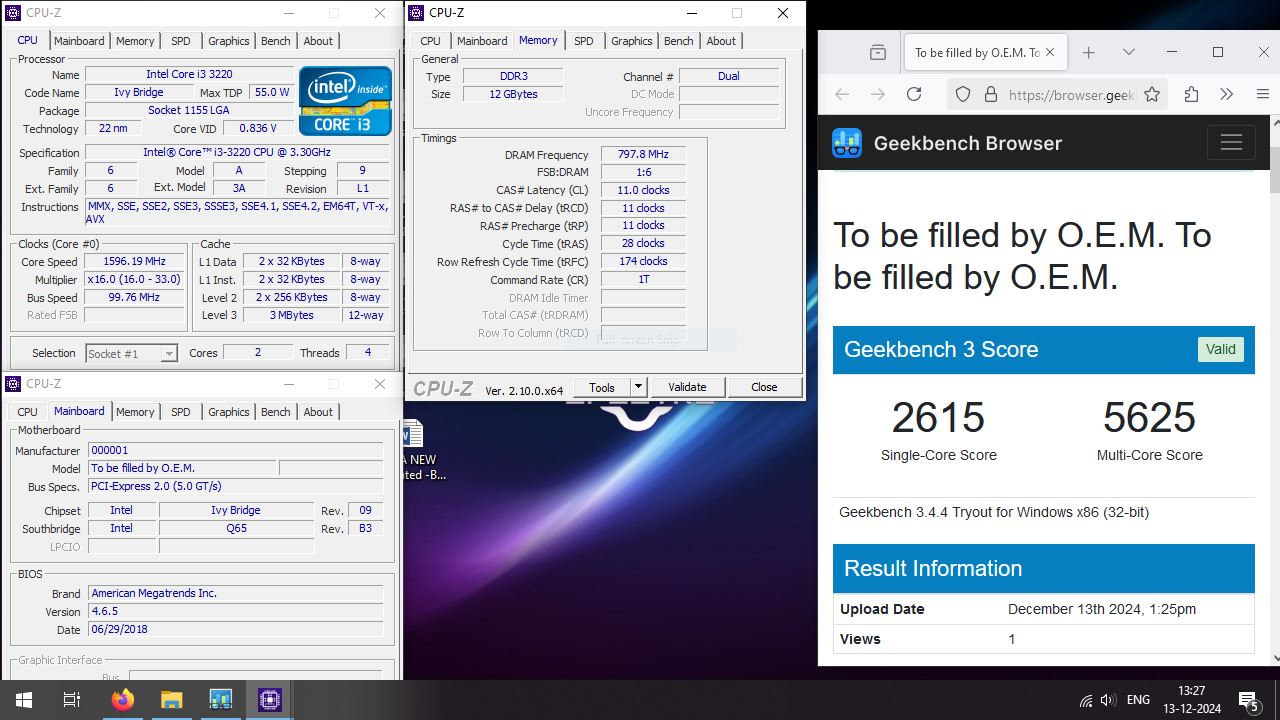Open the volume icon in system tray

1108,700
